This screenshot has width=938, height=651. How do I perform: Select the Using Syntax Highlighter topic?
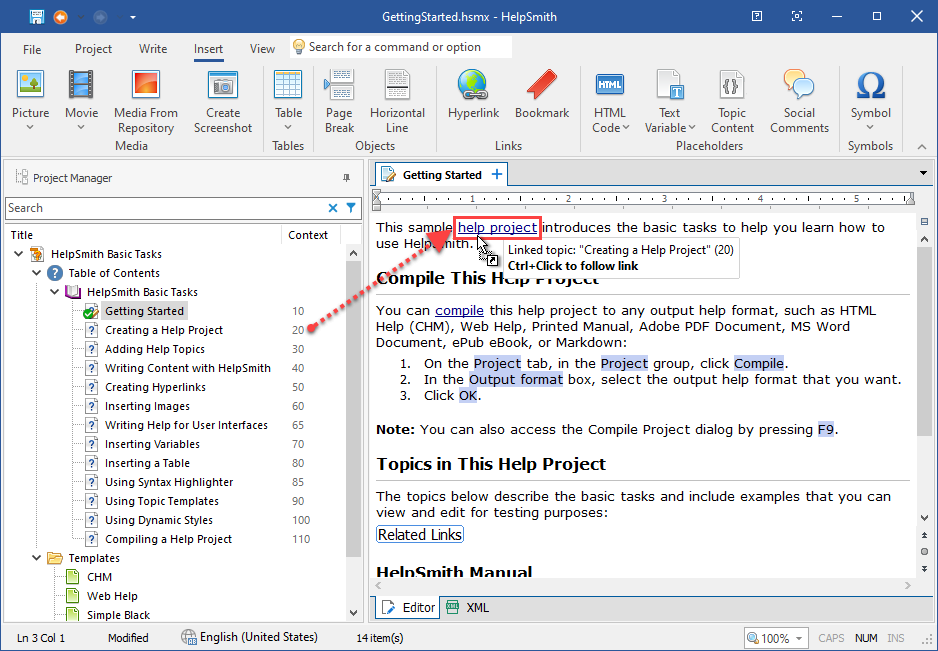coord(169,482)
